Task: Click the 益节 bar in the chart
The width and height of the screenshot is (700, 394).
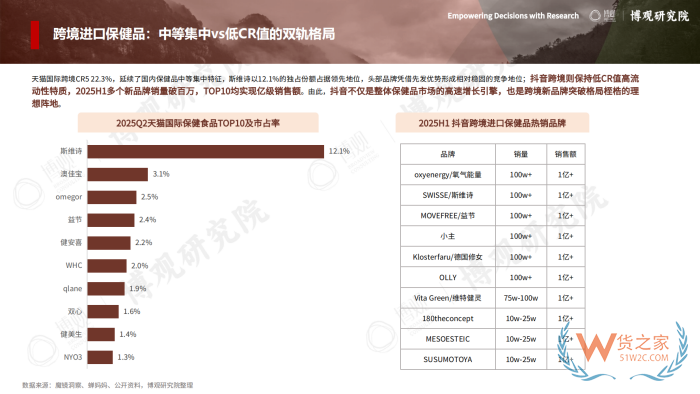Action: point(111,220)
